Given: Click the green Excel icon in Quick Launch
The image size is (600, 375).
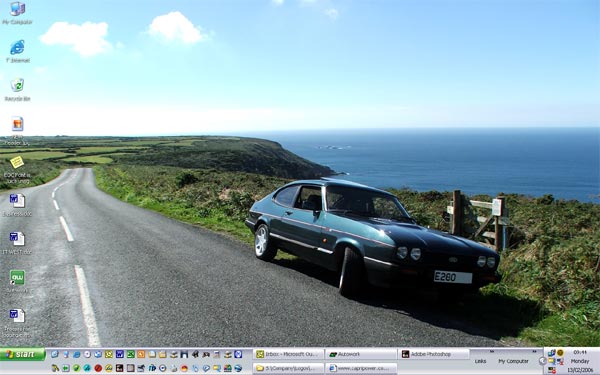Looking at the screenshot, I should click(x=130, y=354).
